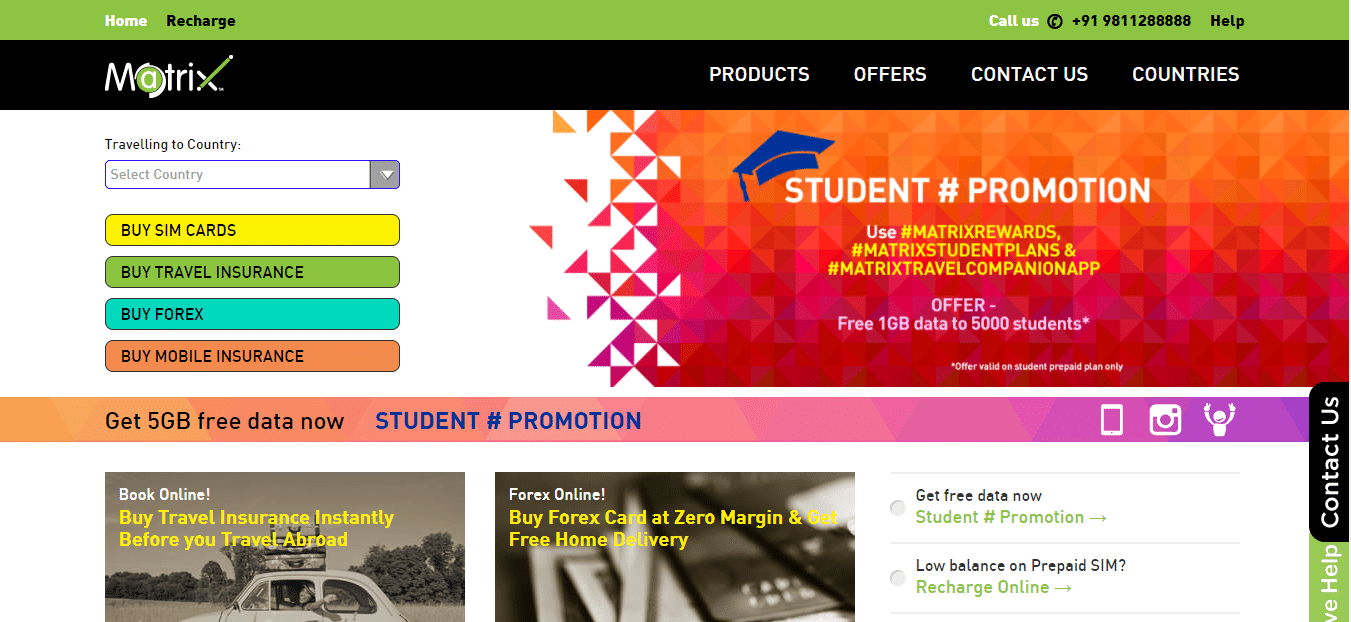
Task: Click the BUY TRAVEL INSURANCE button
Action: pyautogui.click(x=252, y=272)
